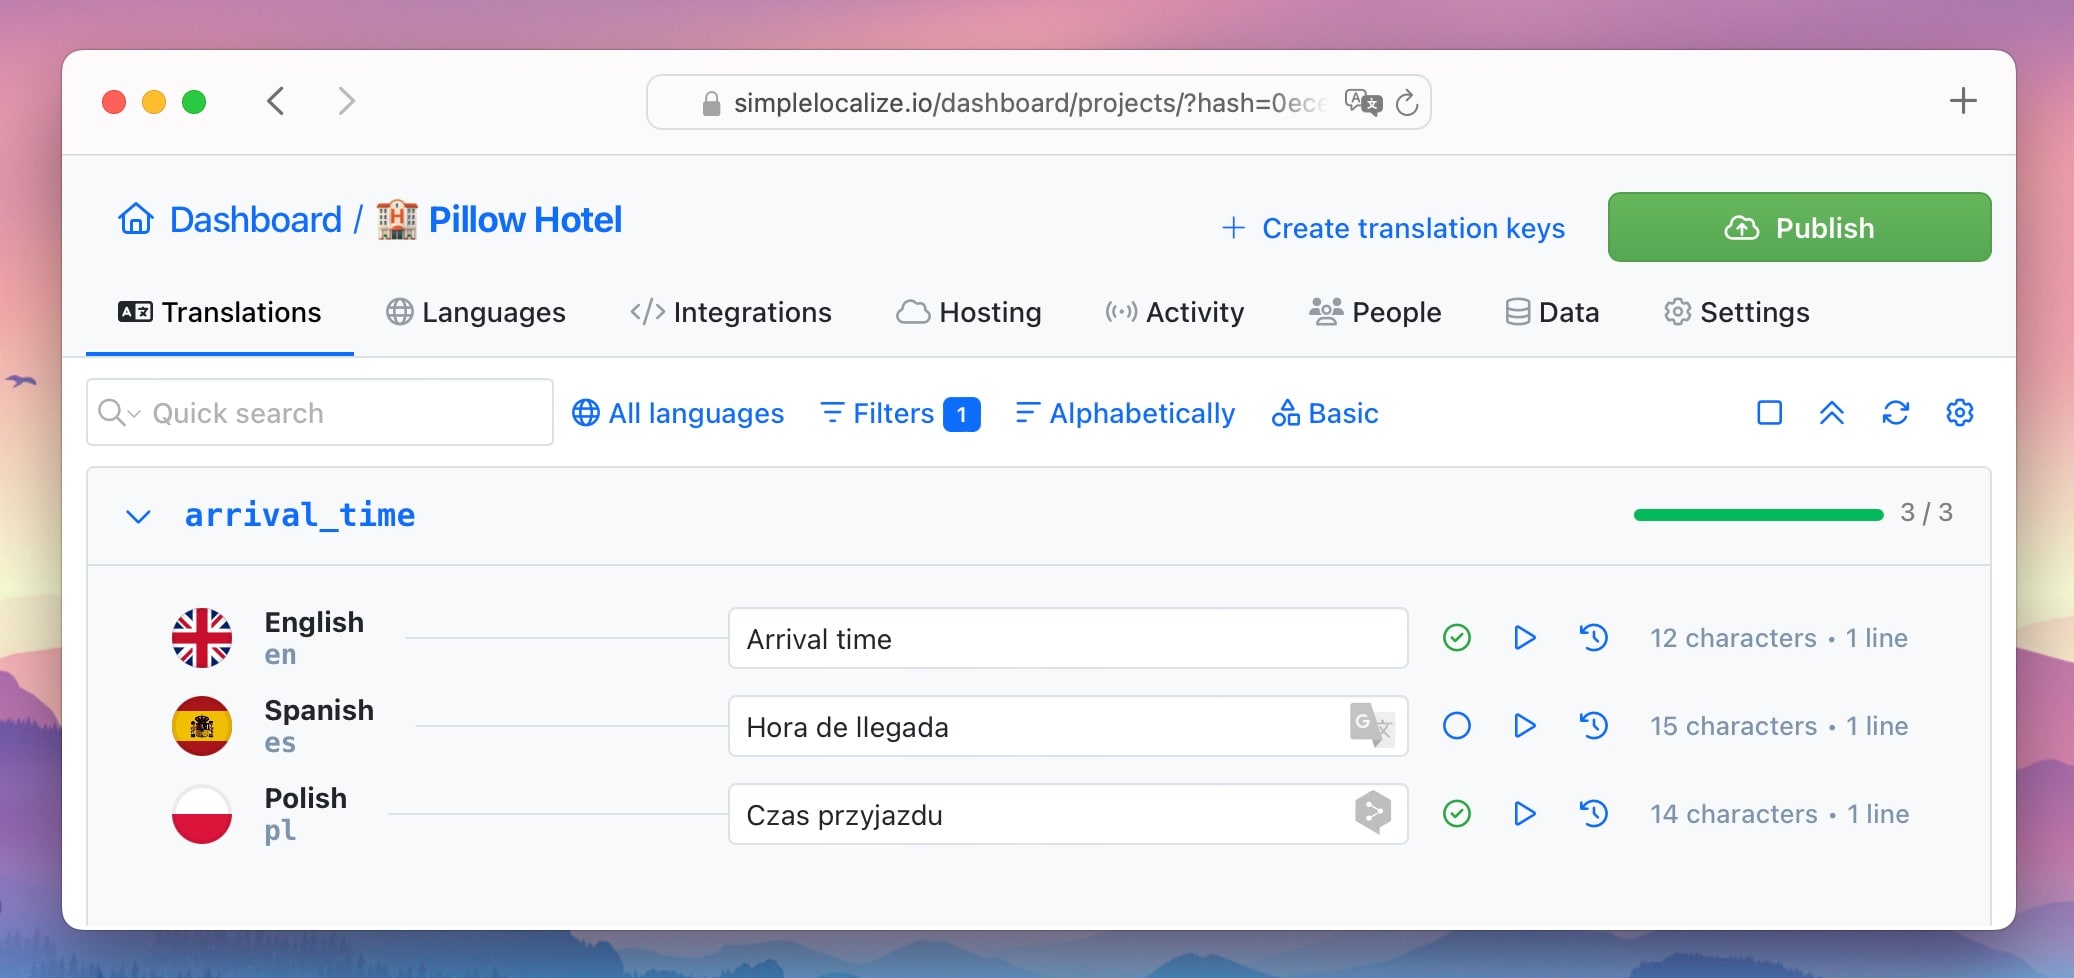
Task: Click the Google Translate icon in the Spanish field
Action: pos(1371,725)
